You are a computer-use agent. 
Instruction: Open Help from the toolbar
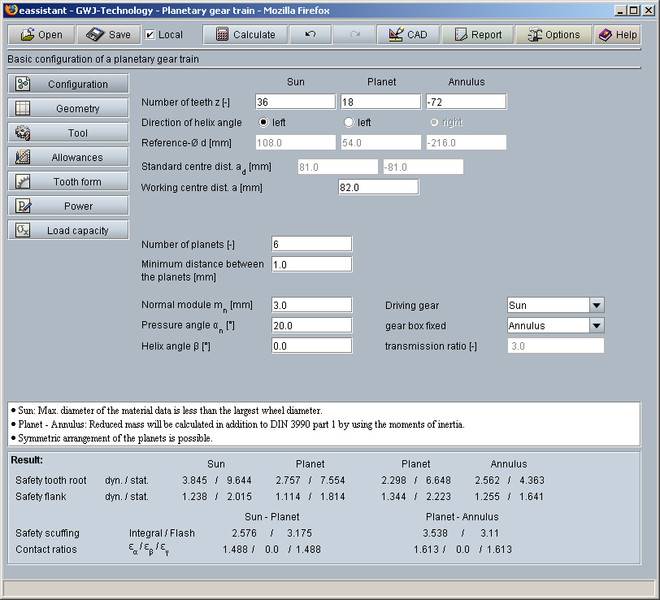(605, 34)
